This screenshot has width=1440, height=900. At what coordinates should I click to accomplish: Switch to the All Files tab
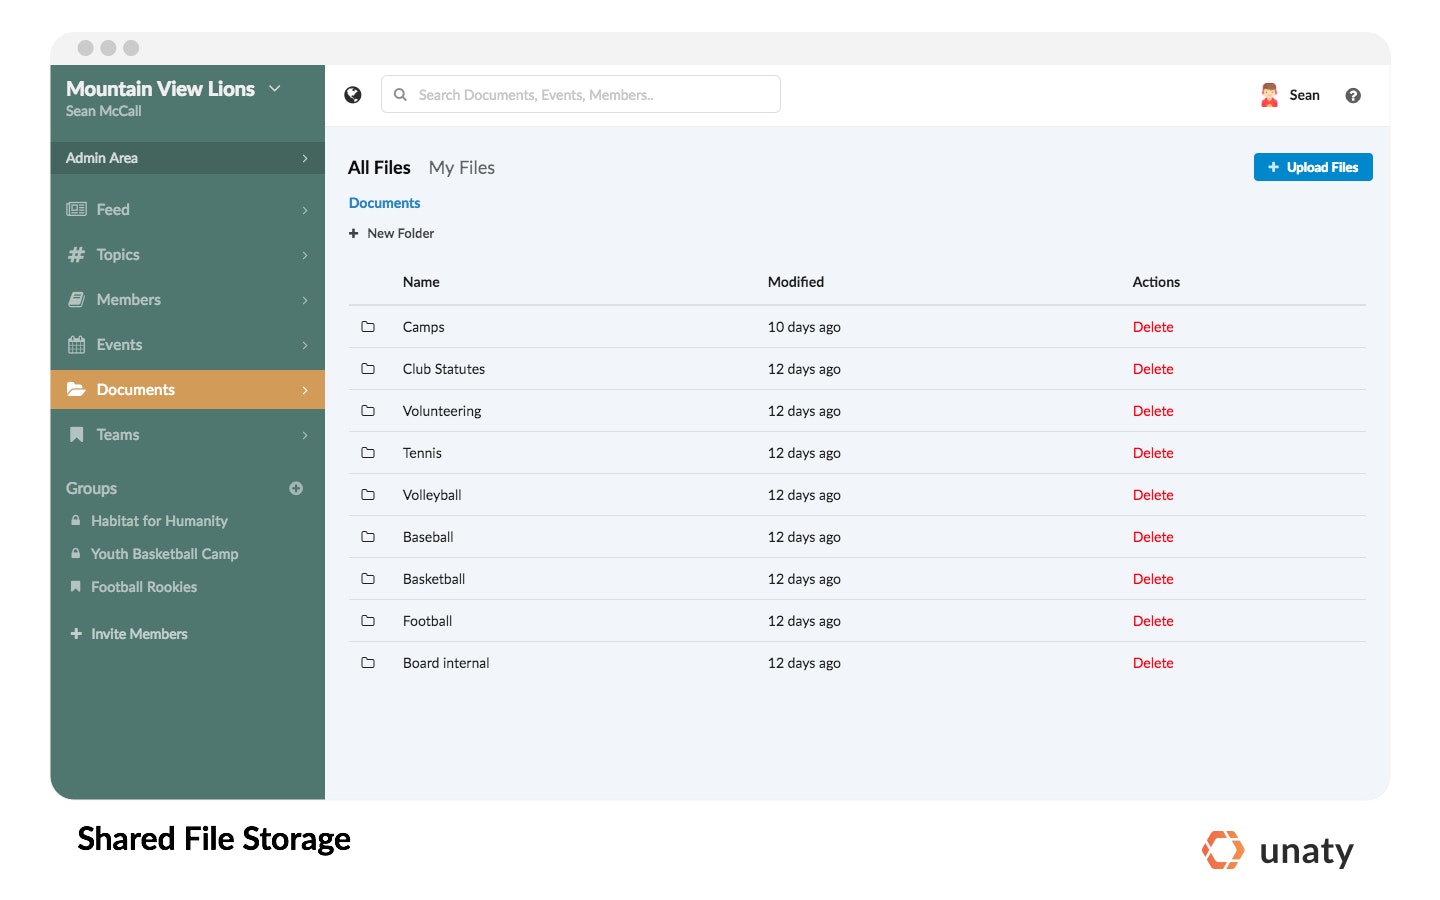379,168
